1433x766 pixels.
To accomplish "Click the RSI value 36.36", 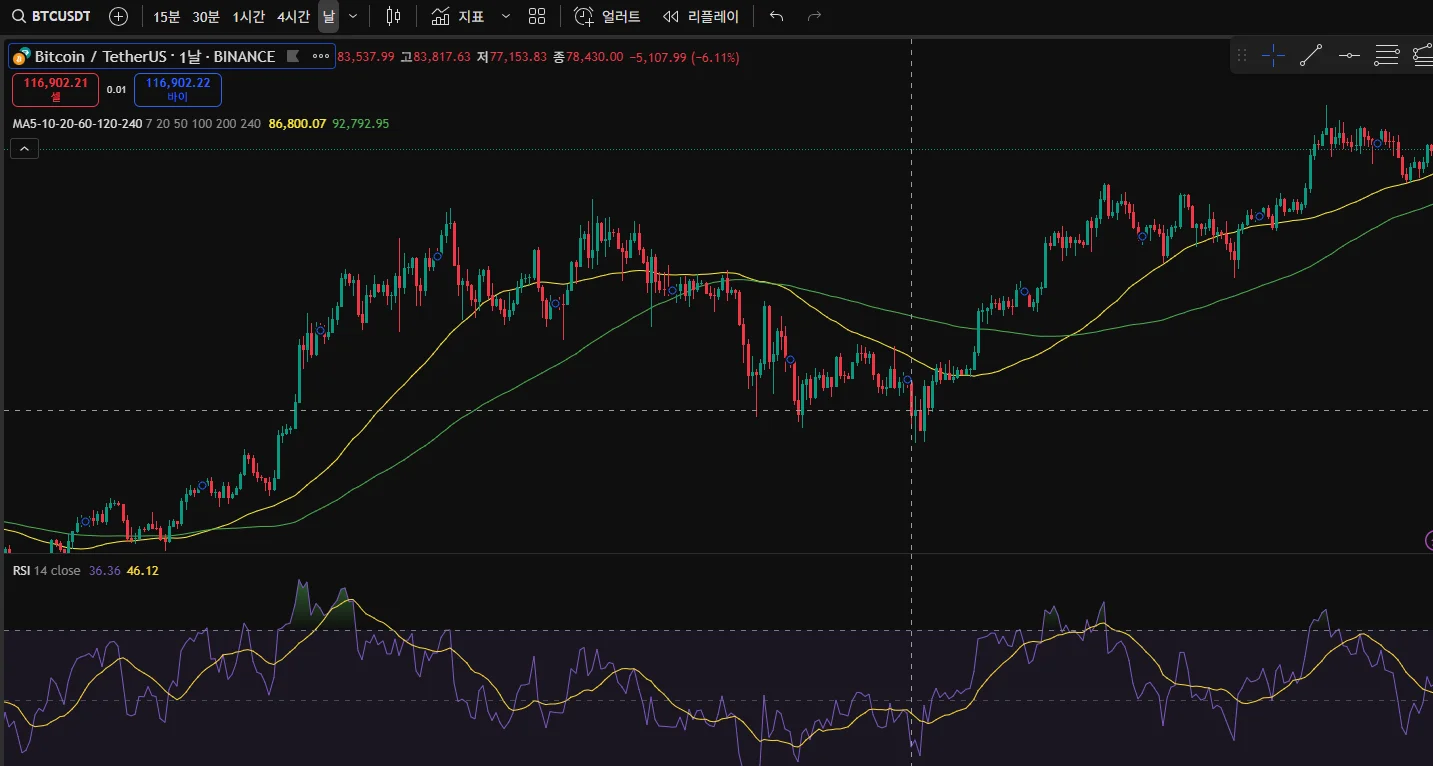I will click(x=104, y=571).
